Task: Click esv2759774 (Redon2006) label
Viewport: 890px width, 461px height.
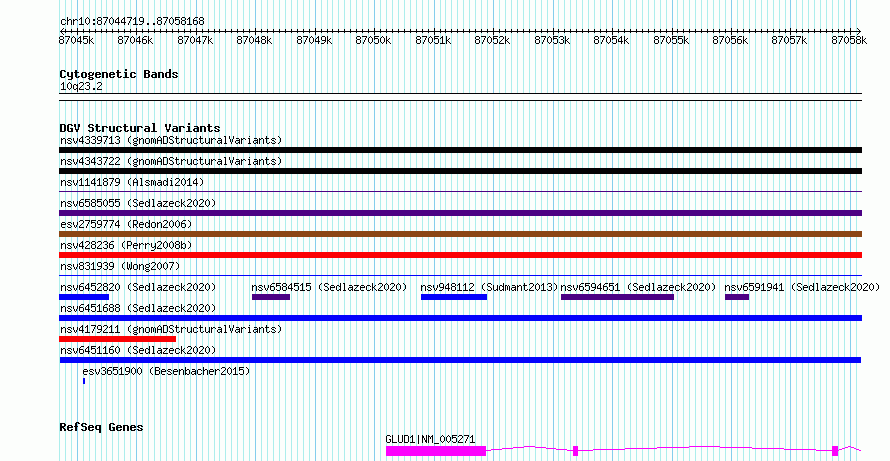Action: [126, 224]
